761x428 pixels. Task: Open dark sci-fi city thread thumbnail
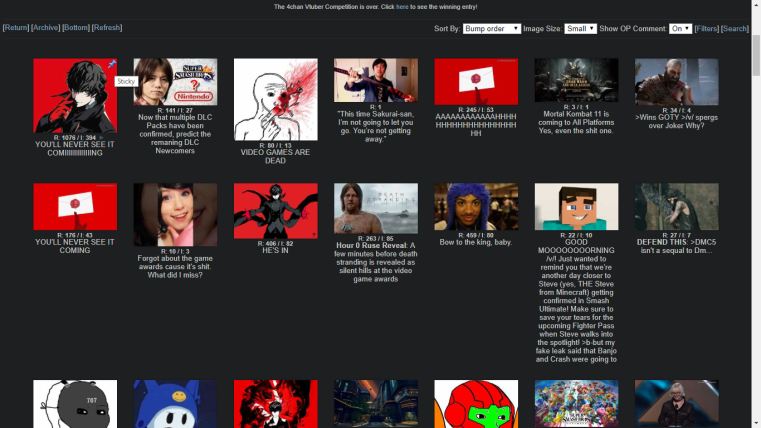[x=376, y=403]
